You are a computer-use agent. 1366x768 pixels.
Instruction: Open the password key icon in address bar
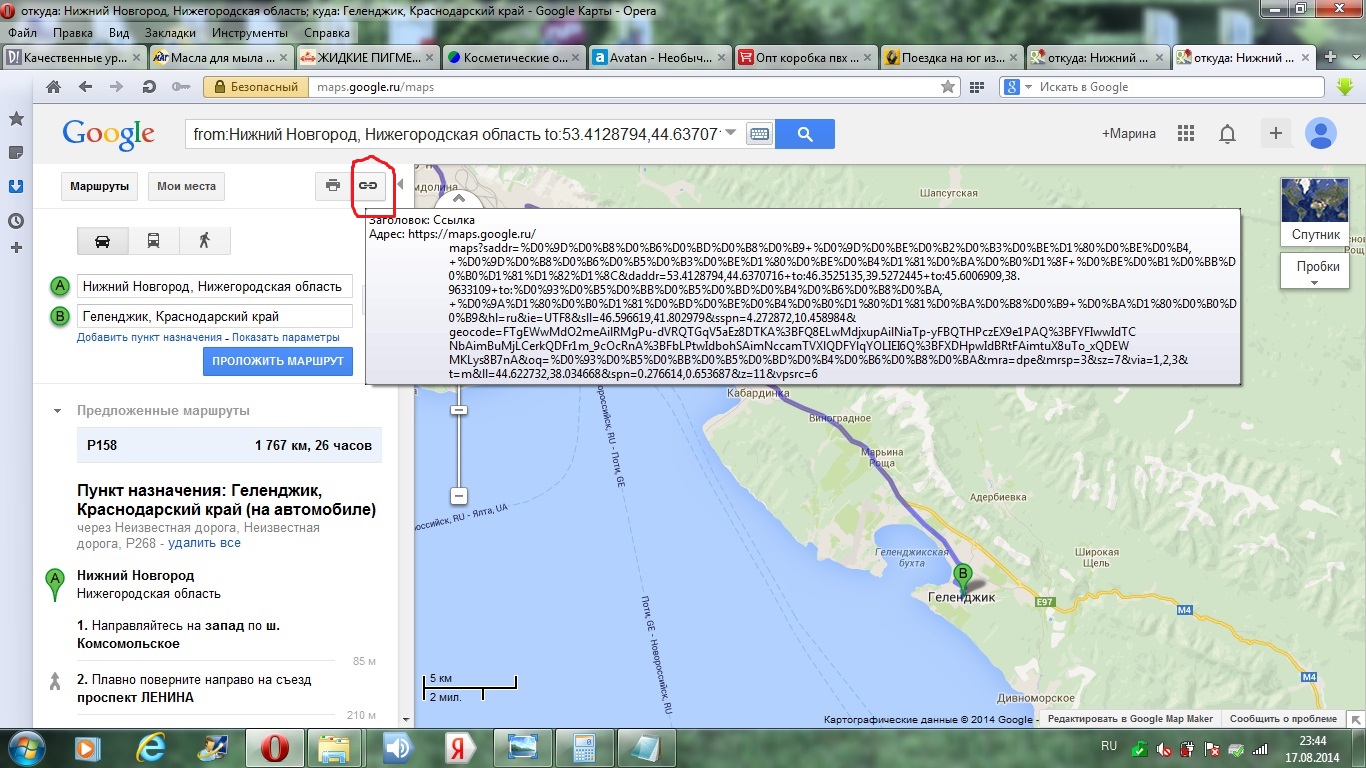click(181, 87)
